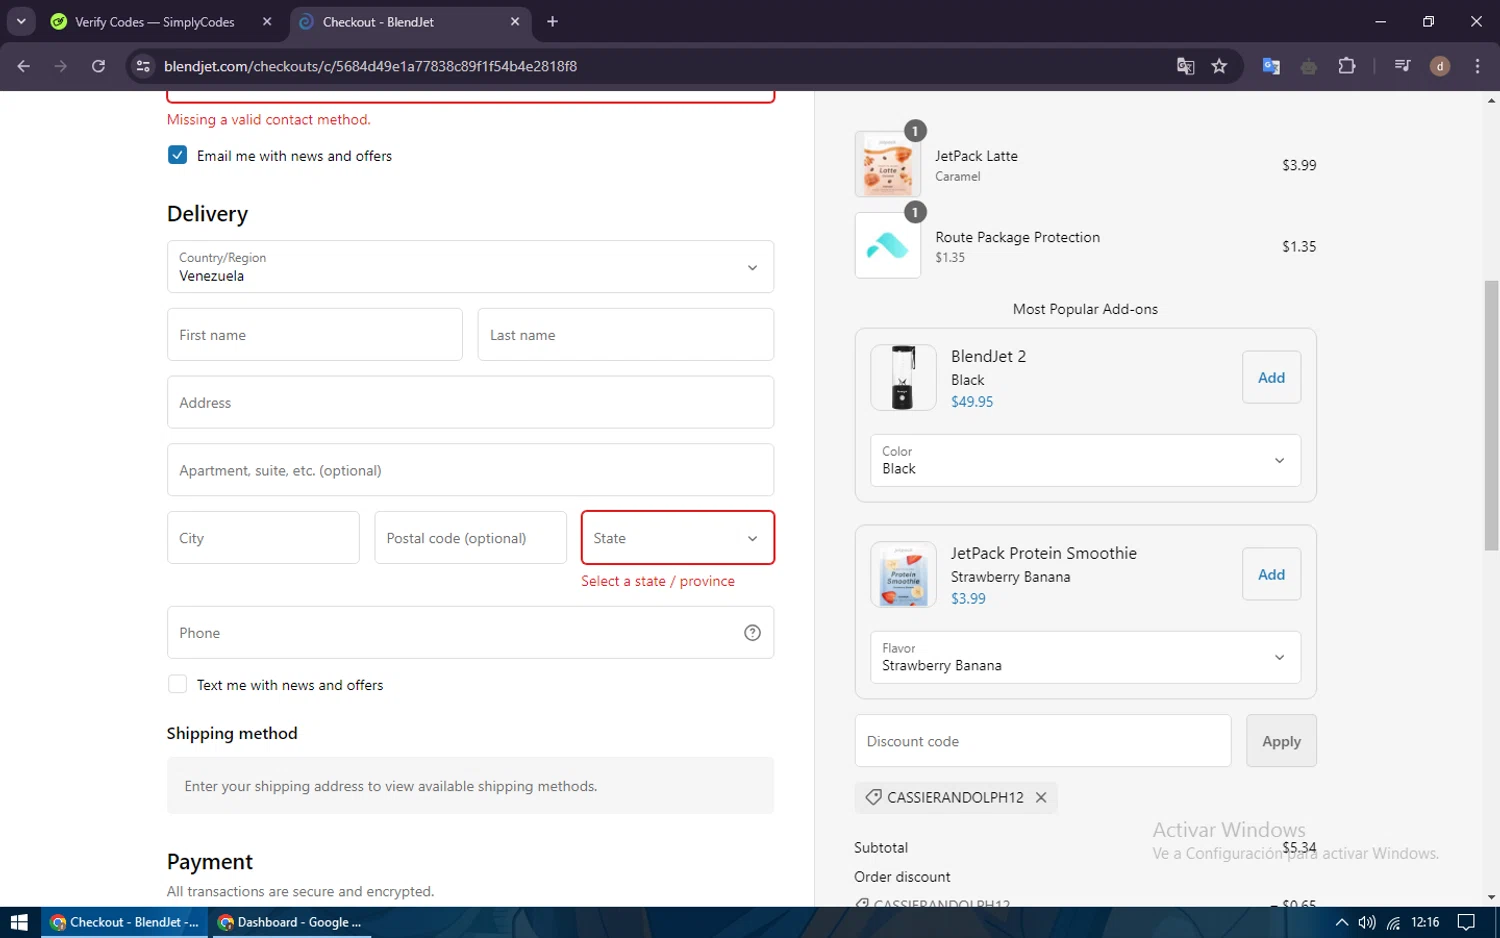Open the BlendJet 2 Color dropdown
The width and height of the screenshot is (1500, 938).
tap(1085, 460)
